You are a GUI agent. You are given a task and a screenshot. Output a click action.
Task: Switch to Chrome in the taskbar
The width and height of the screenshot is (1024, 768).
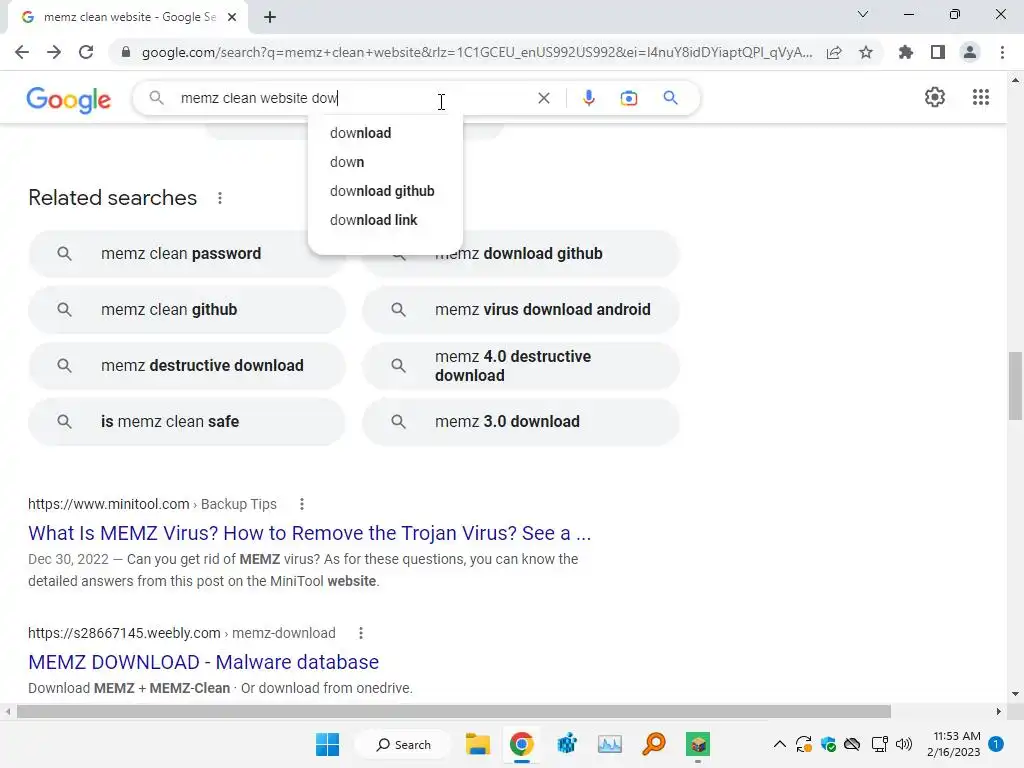click(521, 744)
